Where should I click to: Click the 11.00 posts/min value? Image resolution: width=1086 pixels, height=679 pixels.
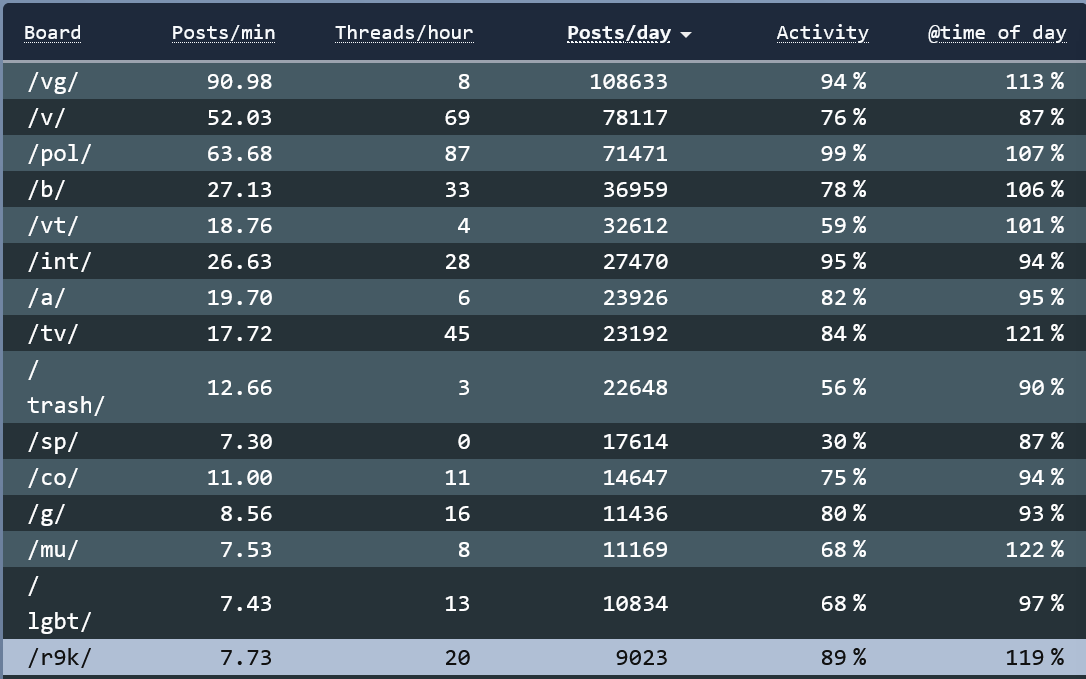pyautogui.click(x=240, y=477)
